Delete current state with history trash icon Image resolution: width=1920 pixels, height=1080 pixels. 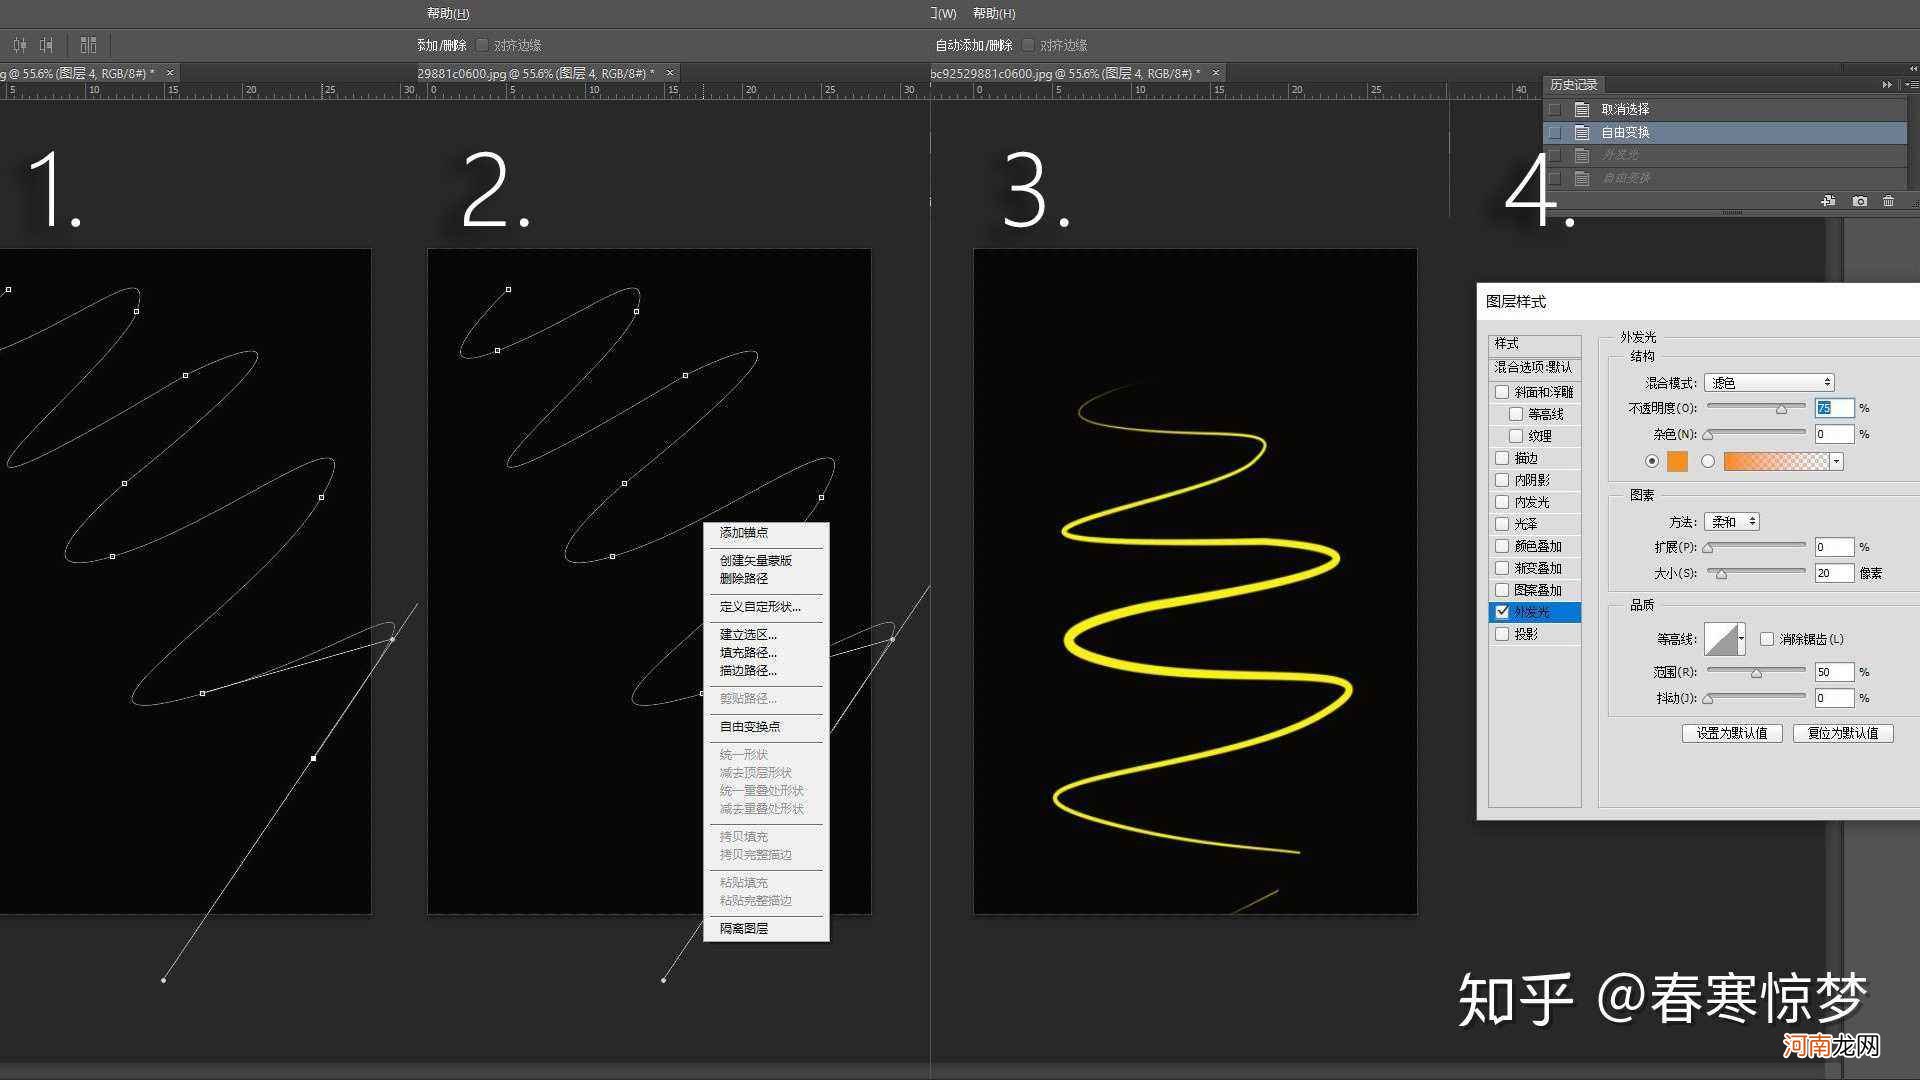point(1888,201)
